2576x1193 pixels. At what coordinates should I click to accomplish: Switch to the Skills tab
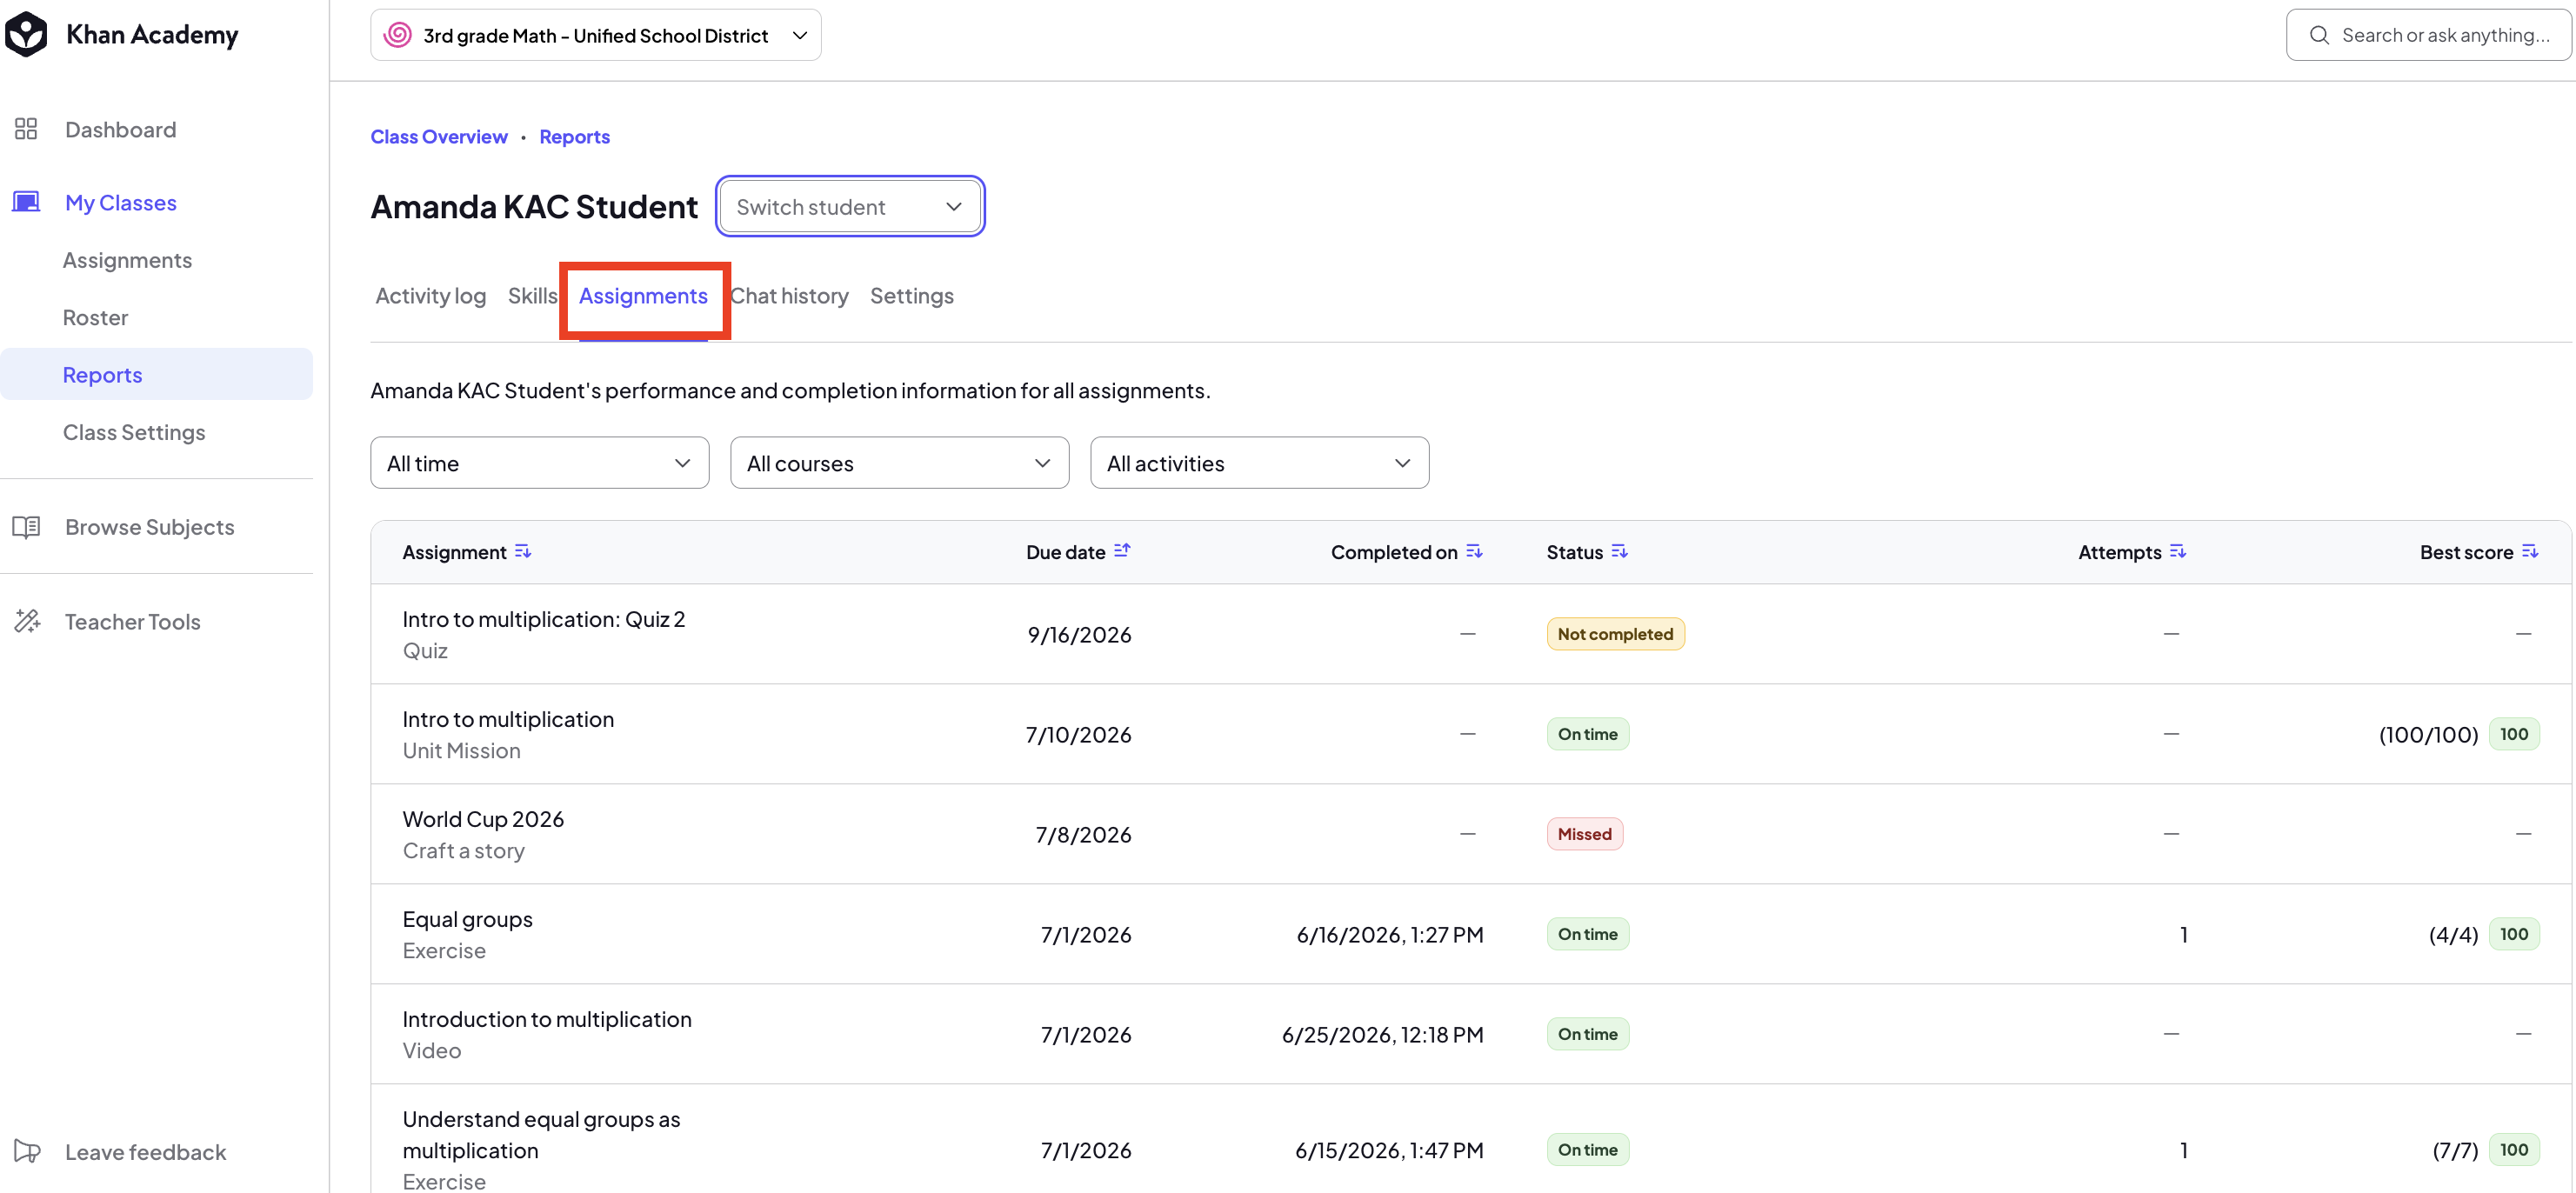pyautogui.click(x=532, y=296)
